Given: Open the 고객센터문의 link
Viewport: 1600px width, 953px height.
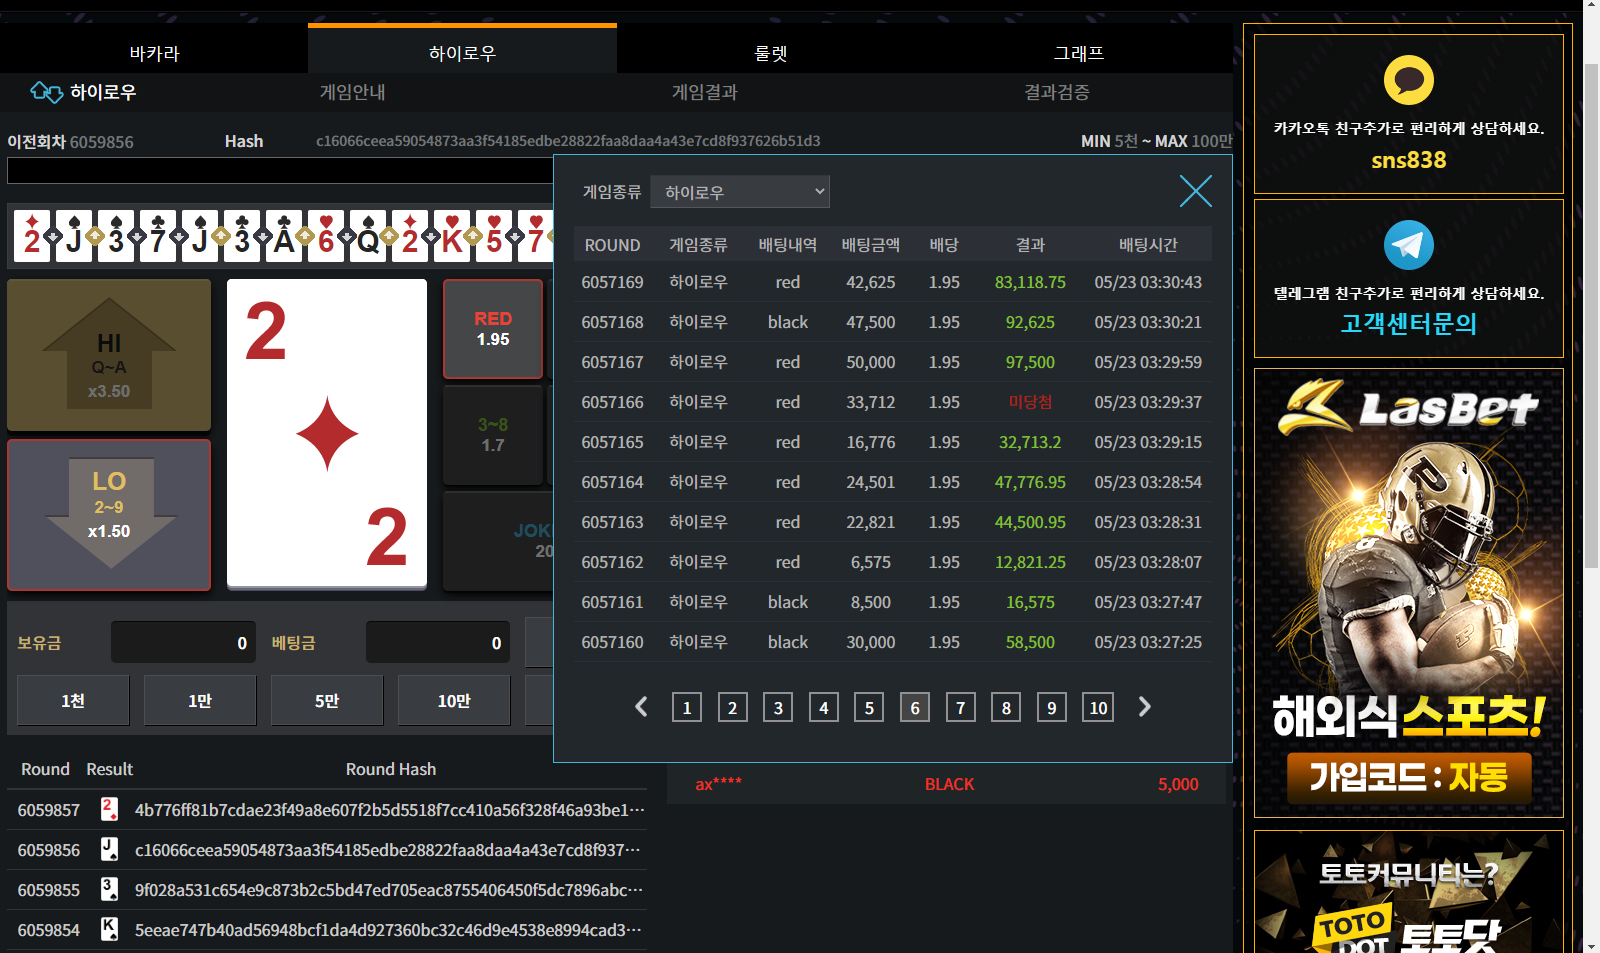Looking at the screenshot, I should [x=1408, y=324].
